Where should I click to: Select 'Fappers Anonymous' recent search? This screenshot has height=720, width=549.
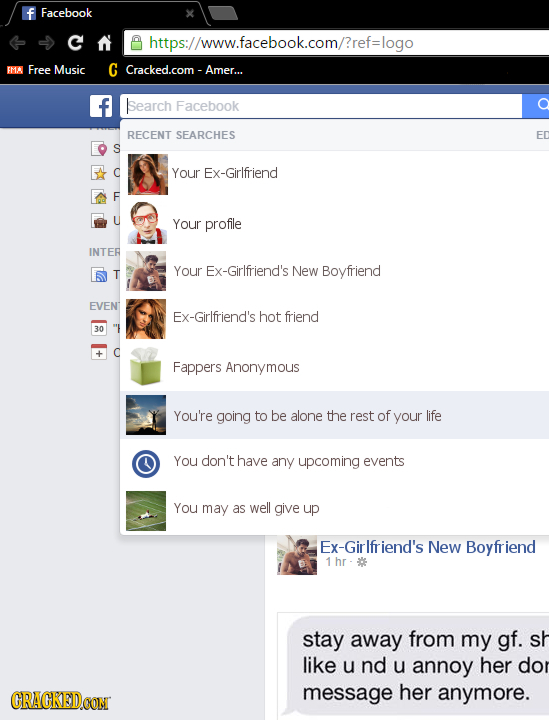pos(334,367)
